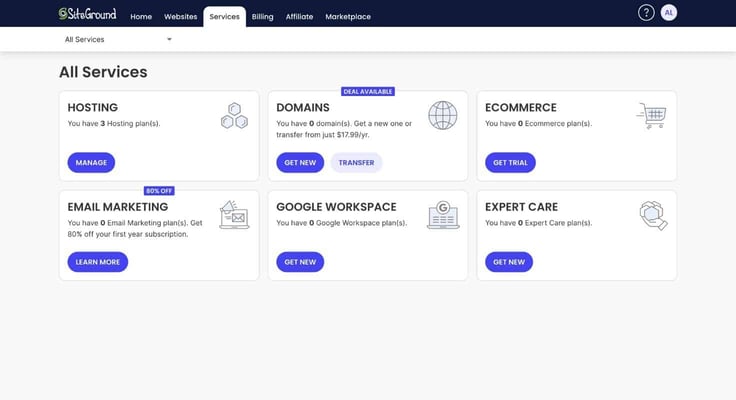Click the Hosting hexagons icon
Image resolution: width=736 pixels, height=400 pixels.
tap(234, 115)
